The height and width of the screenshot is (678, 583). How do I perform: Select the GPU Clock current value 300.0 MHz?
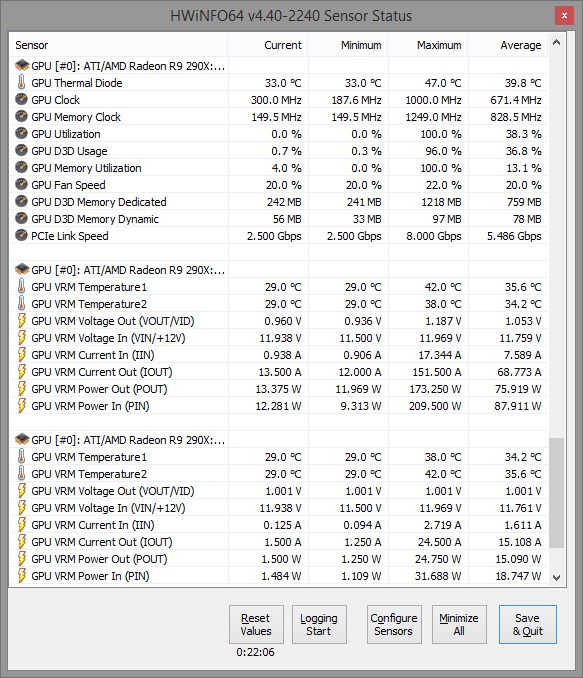tap(276, 100)
